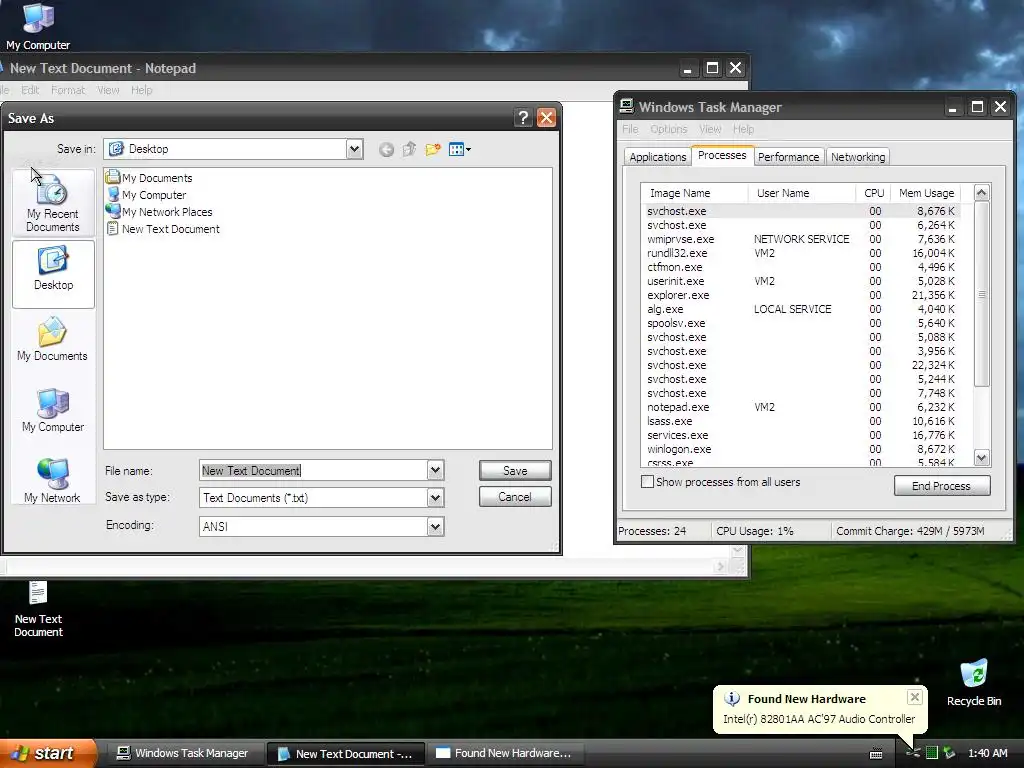Click the on-screen keyboard tray icon

click(x=876, y=754)
